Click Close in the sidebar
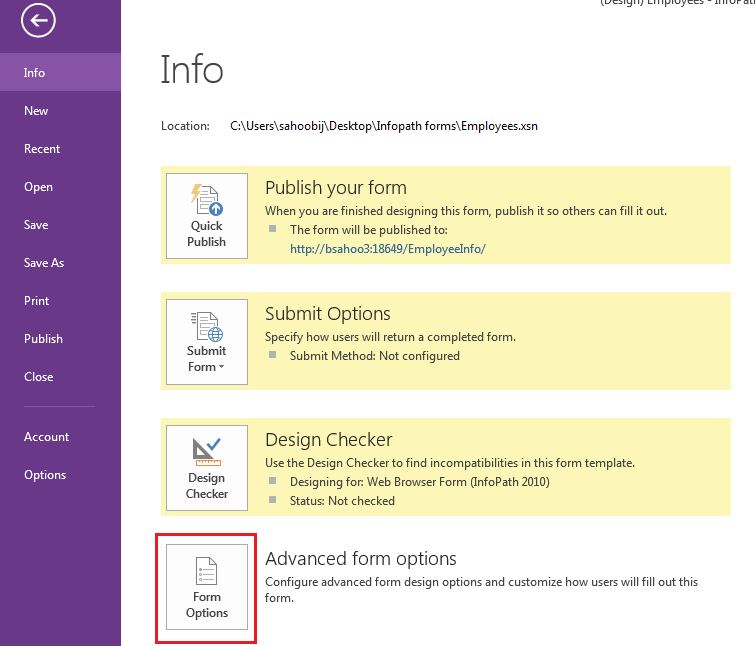The image size is (755, 646). [60, 376]
